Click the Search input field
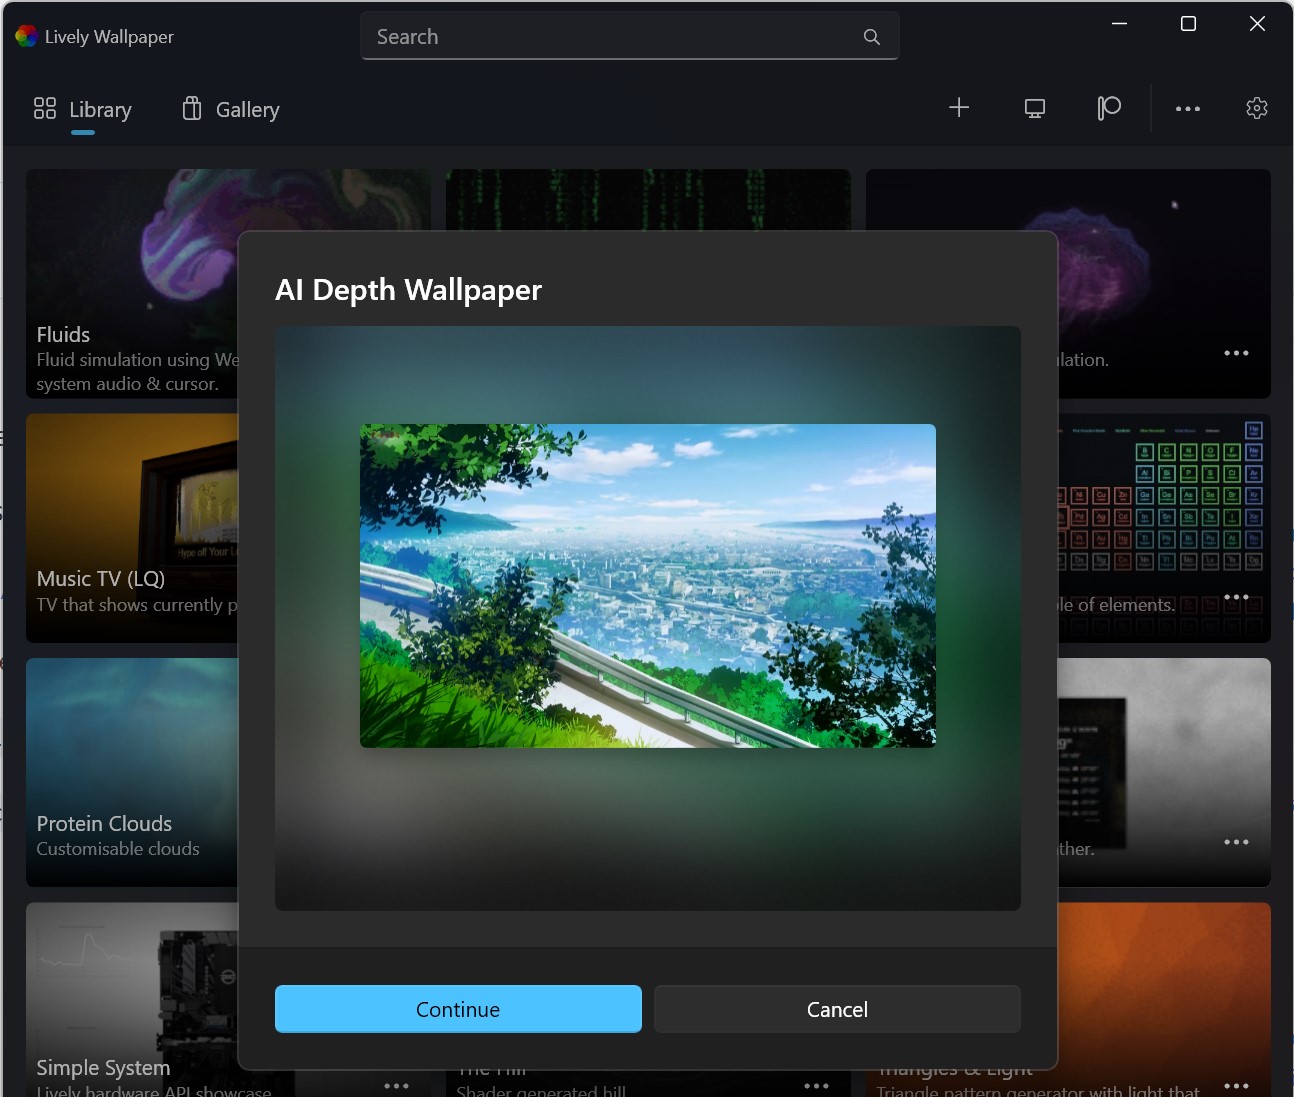1294x1097 pixels. click(x=600, y=36)
